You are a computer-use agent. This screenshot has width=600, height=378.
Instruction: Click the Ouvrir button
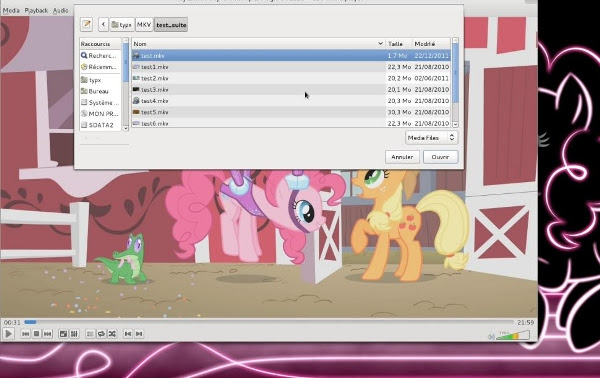coord(440,157)
